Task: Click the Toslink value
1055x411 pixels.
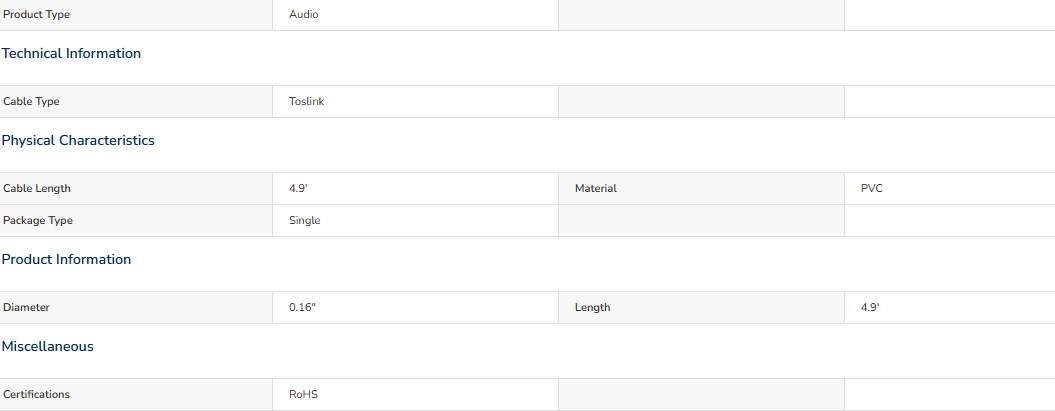Action: pyautogui.click(x=307, y=102)
